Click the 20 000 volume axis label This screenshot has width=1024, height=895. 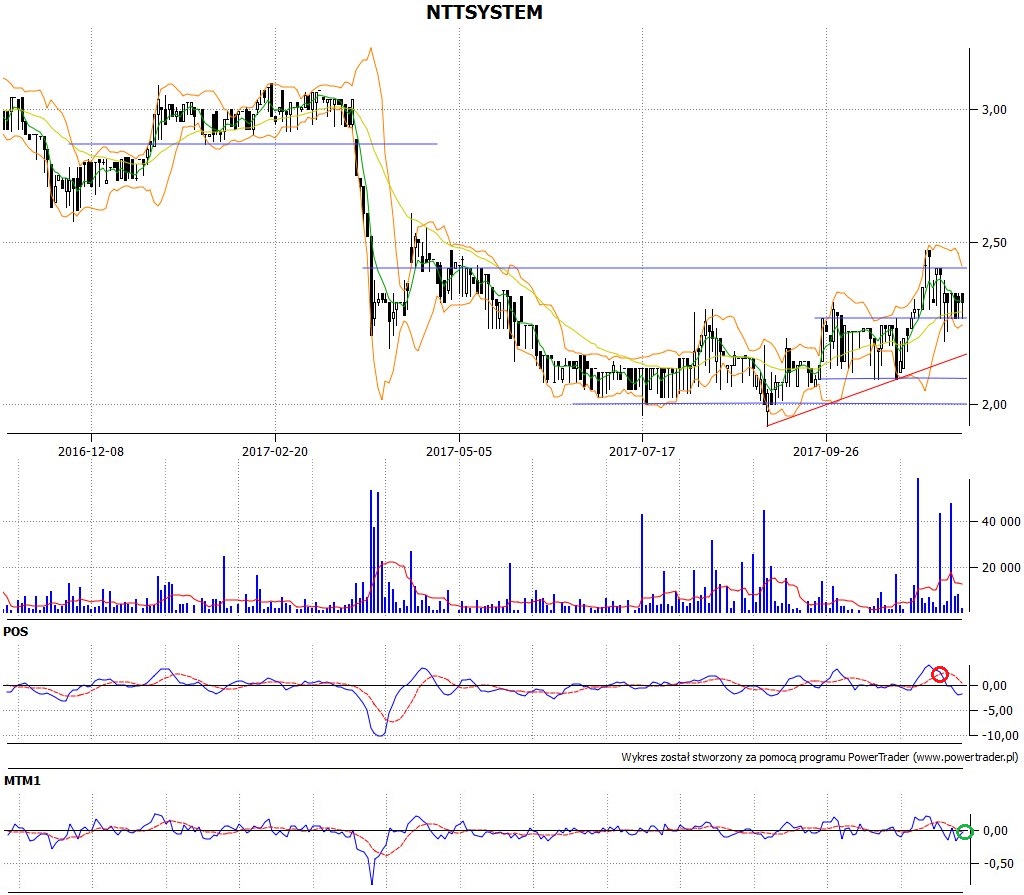click(1001, 568)
